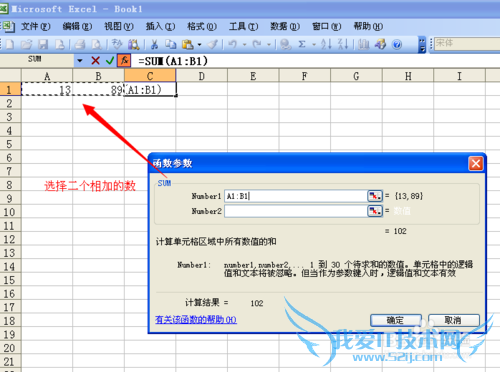Click the Undo icon
Image resolution: width=500 pixels, height=372 pixels.
[x=233, y=44]
